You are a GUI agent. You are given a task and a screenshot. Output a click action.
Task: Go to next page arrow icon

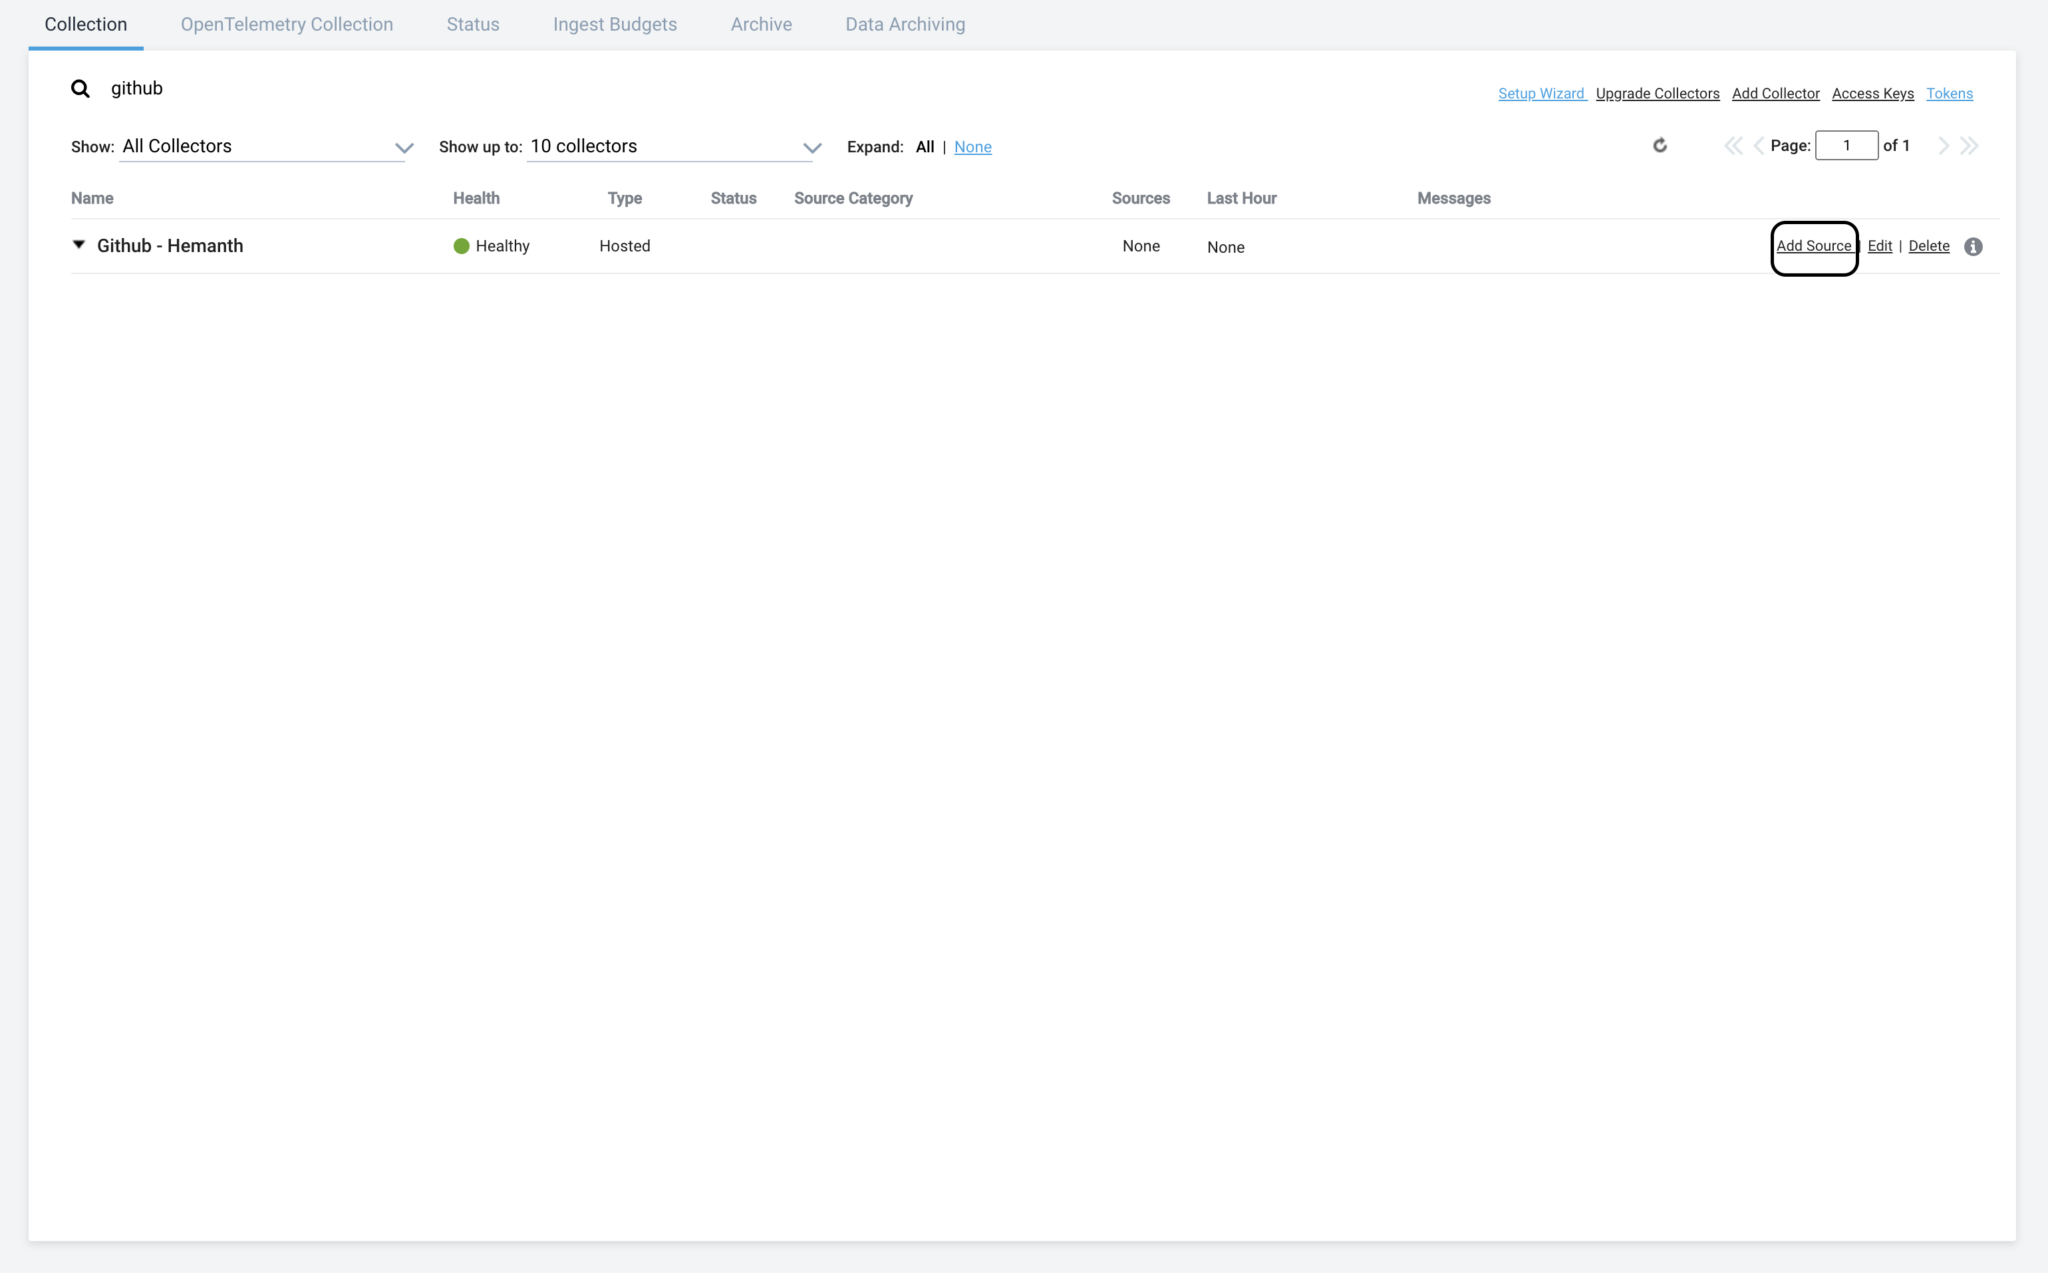(x=1943, y=146)
